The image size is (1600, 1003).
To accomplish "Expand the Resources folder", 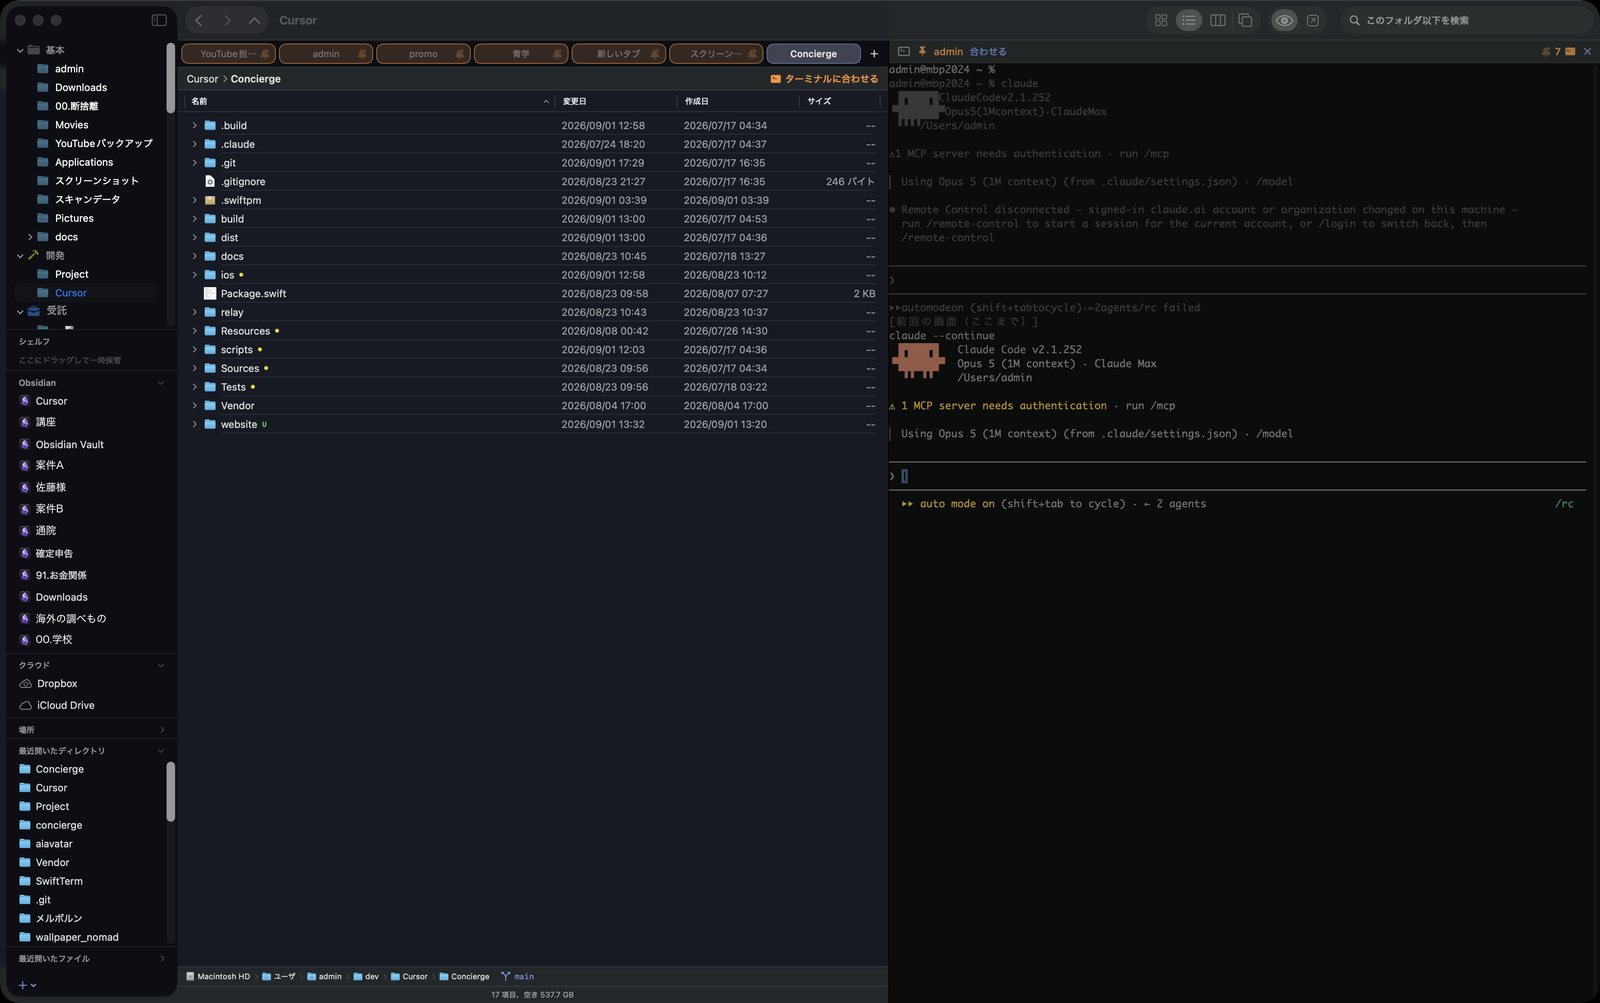I will [x=195, y=331].
